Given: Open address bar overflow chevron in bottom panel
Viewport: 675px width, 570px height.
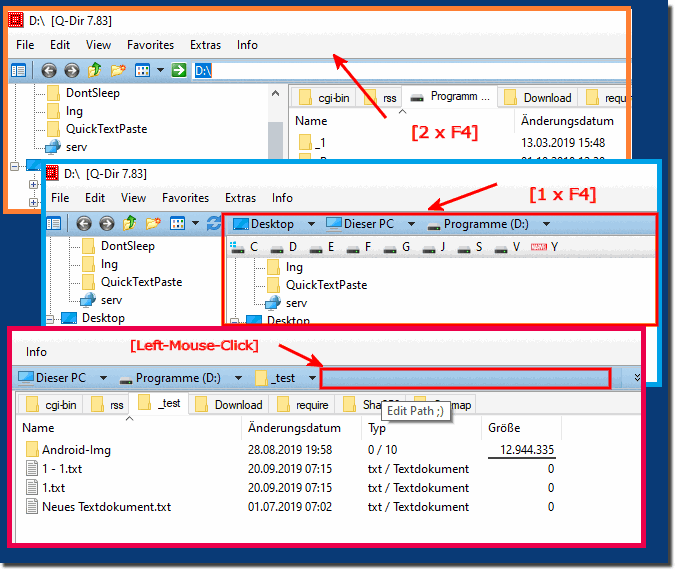Looking at the screenshot, I should 637,378.
